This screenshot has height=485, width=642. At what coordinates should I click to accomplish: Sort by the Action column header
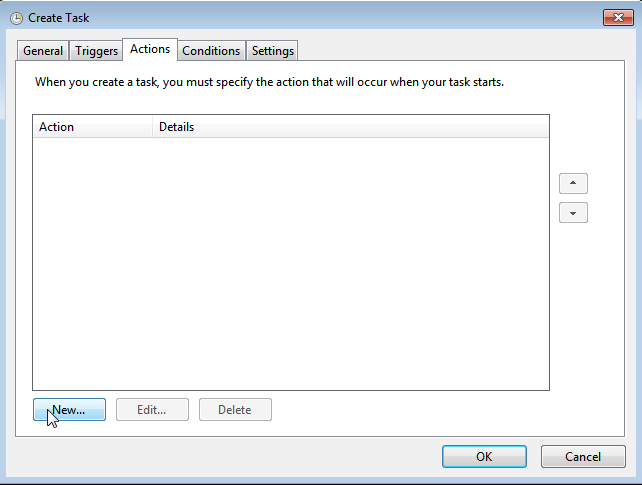pyautogui.click(x=93, y=127)
